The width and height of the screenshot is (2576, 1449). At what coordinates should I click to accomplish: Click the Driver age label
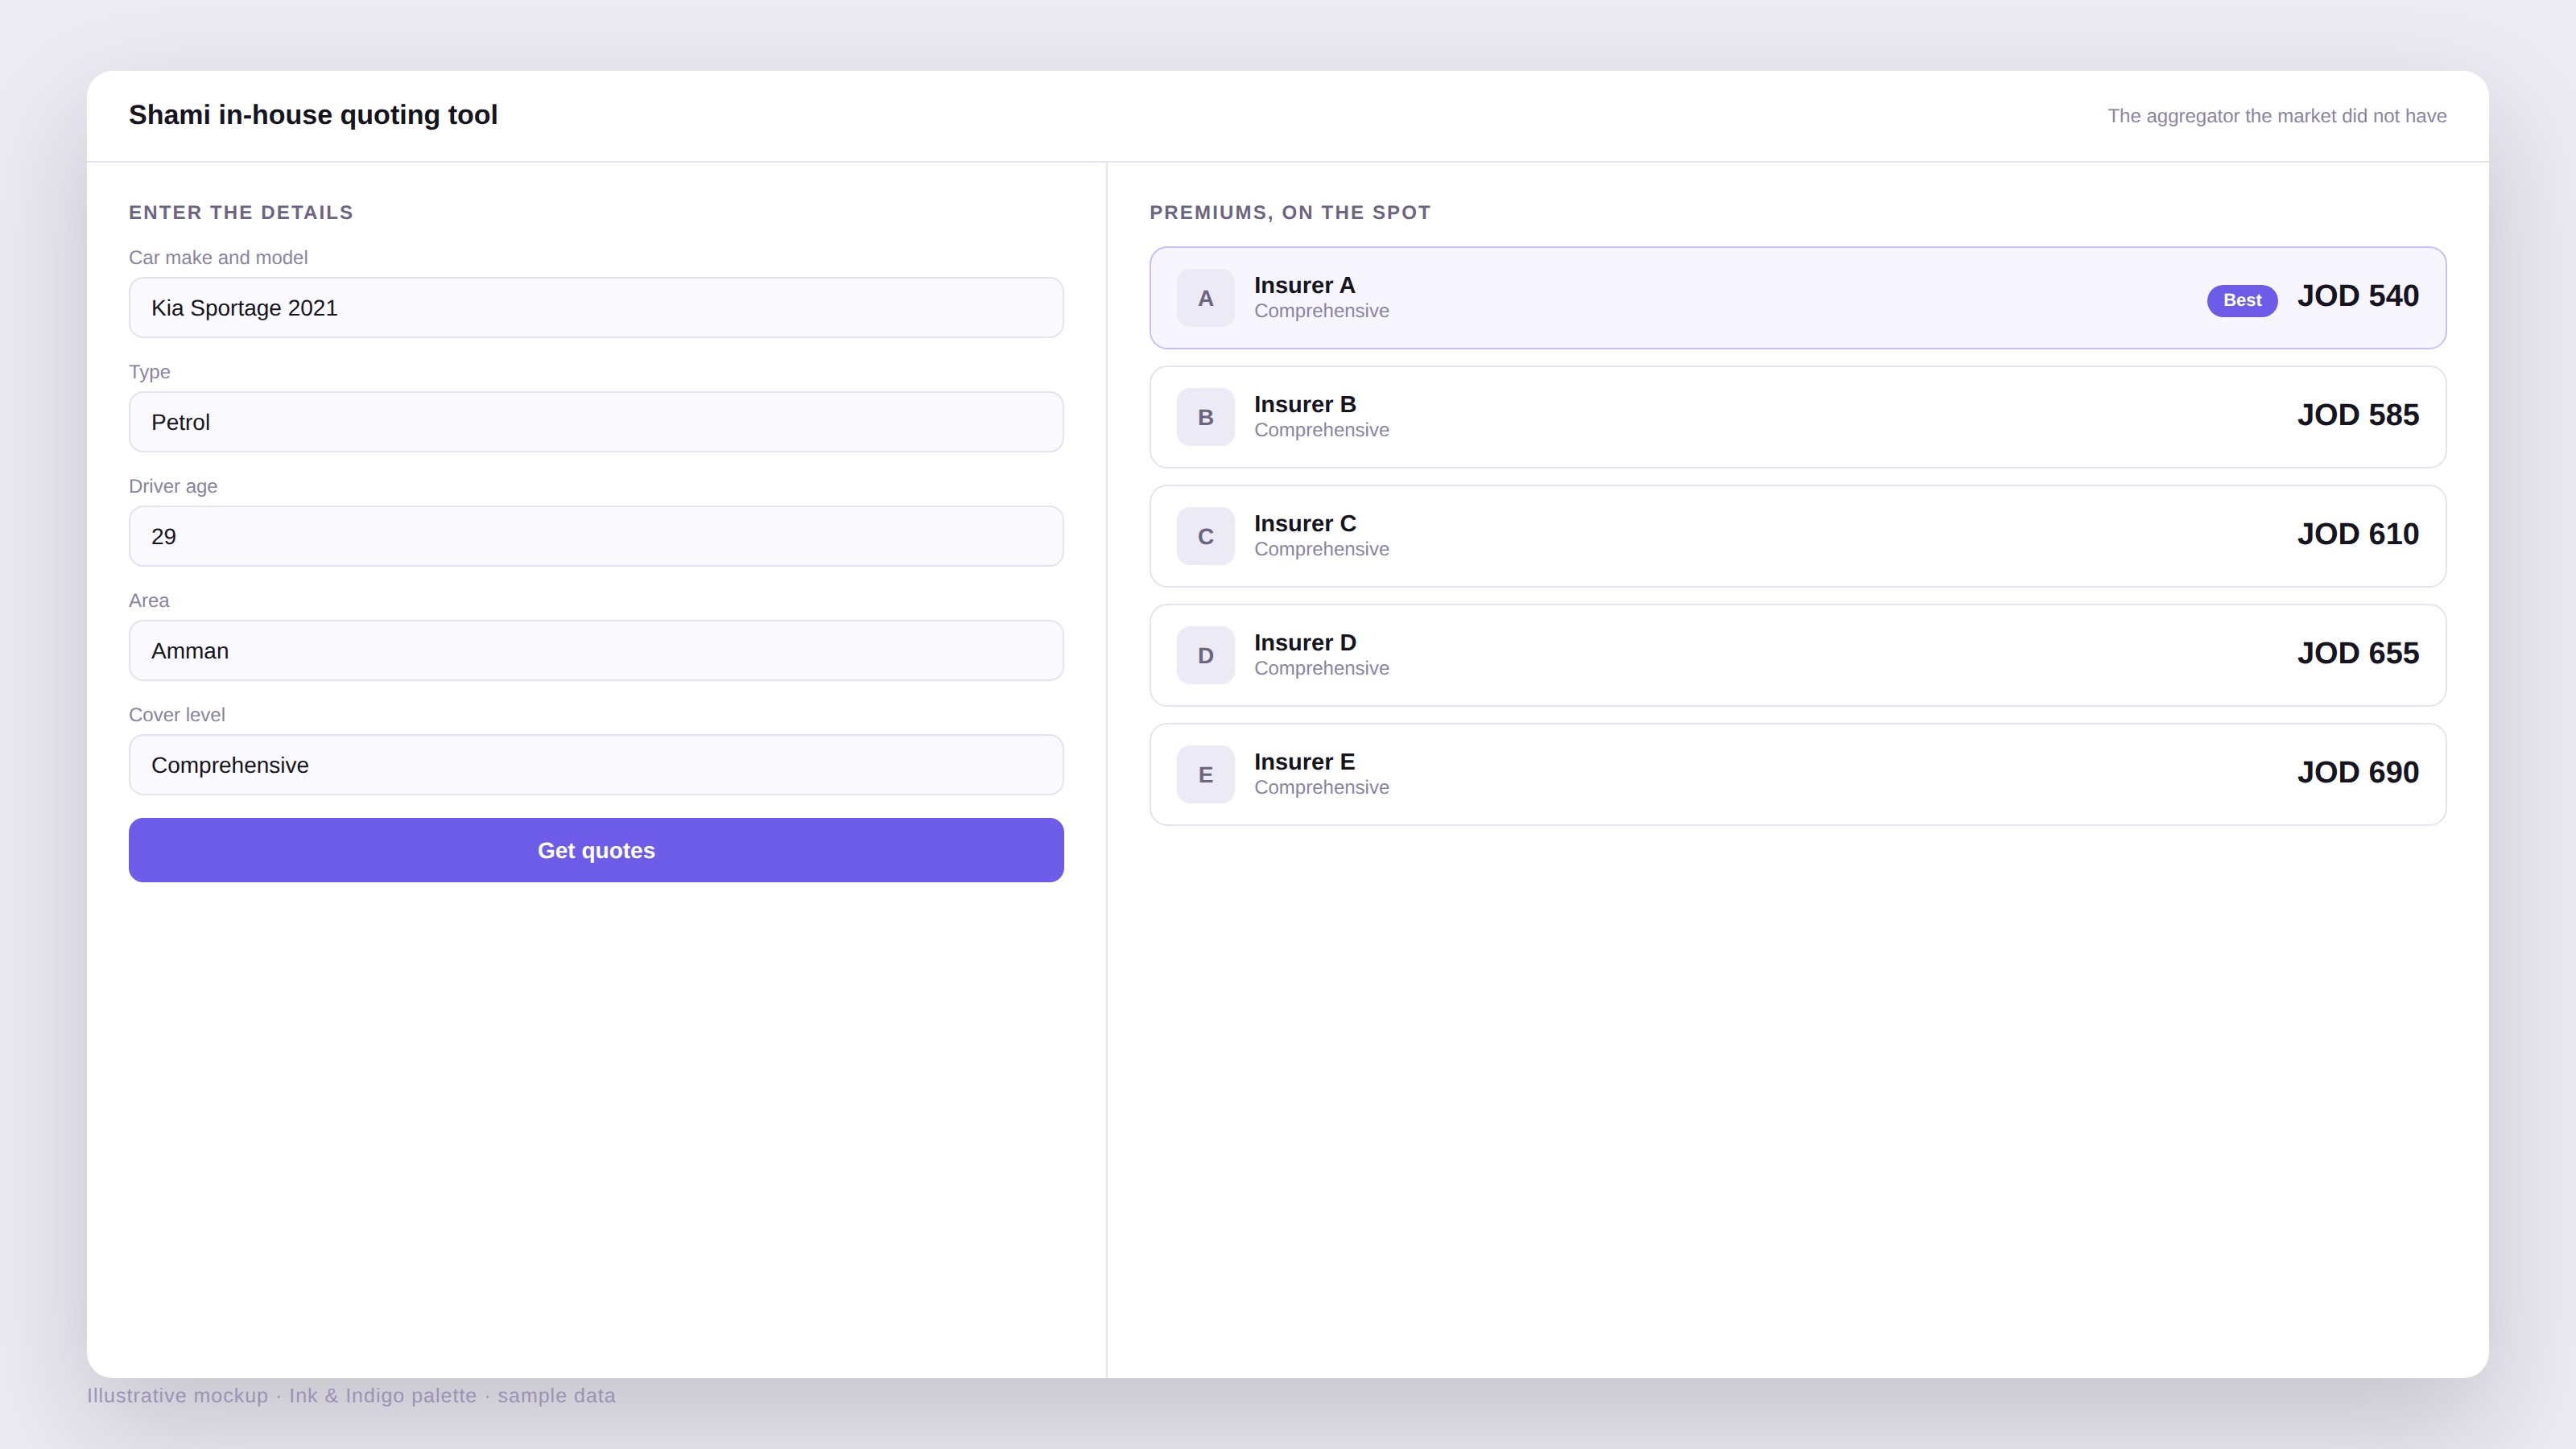click(173, 486)
